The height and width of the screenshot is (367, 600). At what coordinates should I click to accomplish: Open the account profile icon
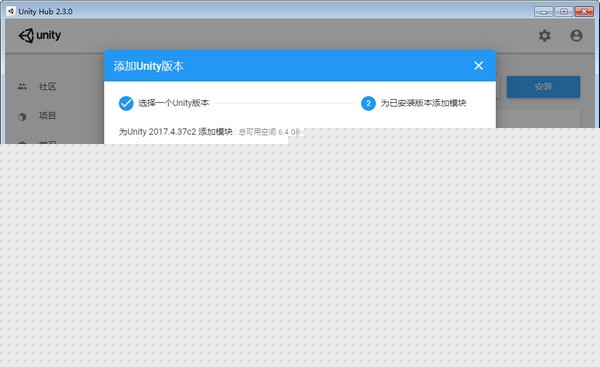pyautogui.click(x=576, y=36)
